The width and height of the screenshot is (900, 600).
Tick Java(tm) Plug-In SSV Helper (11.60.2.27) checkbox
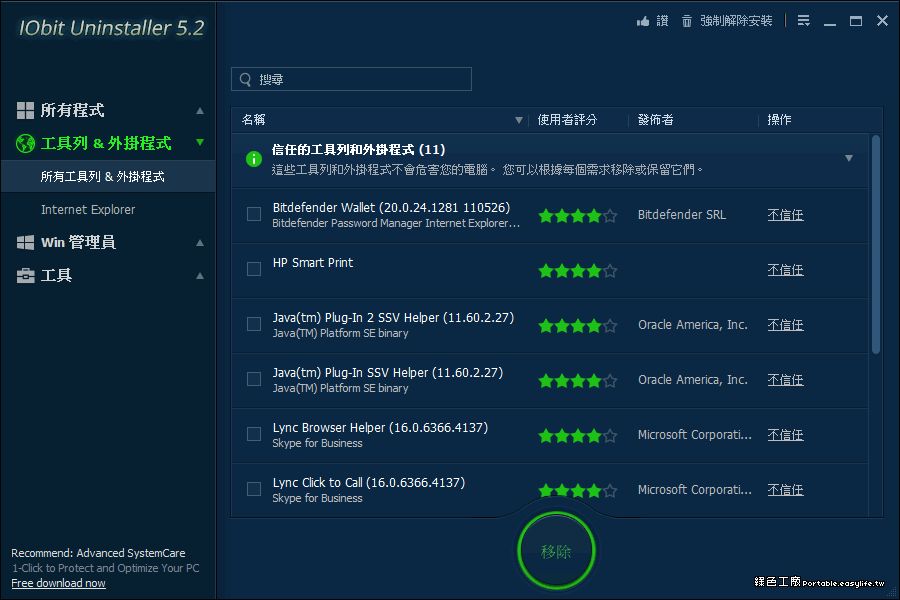click(x=254, y=379)
